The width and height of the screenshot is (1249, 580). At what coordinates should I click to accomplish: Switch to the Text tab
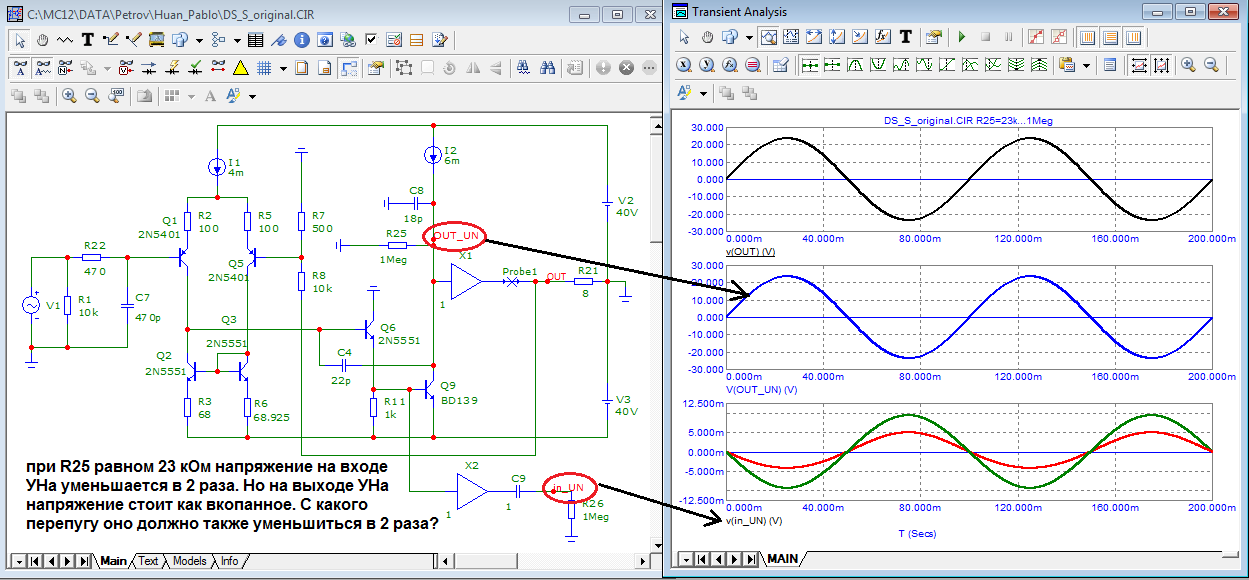point(148,561)
